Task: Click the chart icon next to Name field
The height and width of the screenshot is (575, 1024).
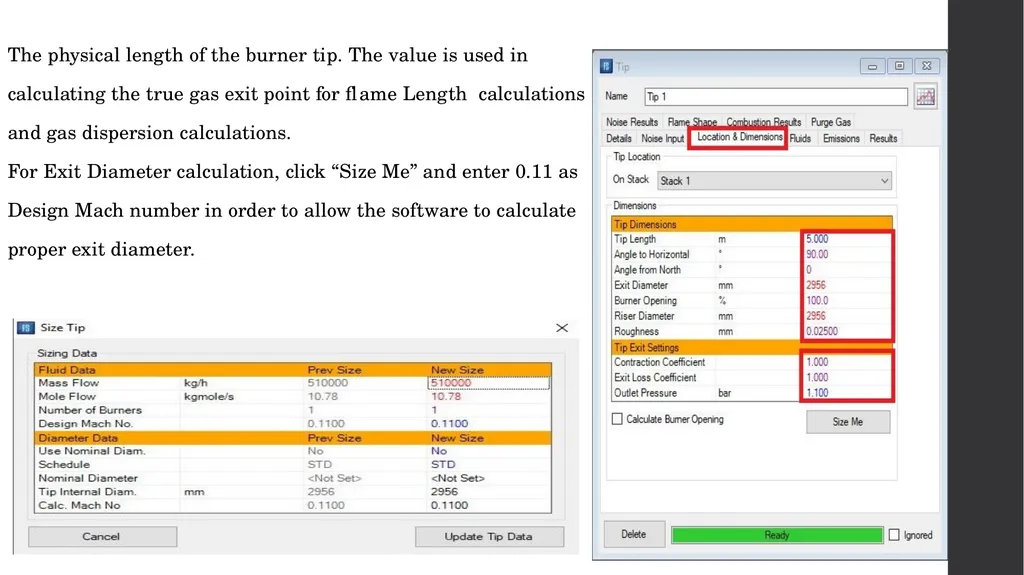Action: pos(925,97)
